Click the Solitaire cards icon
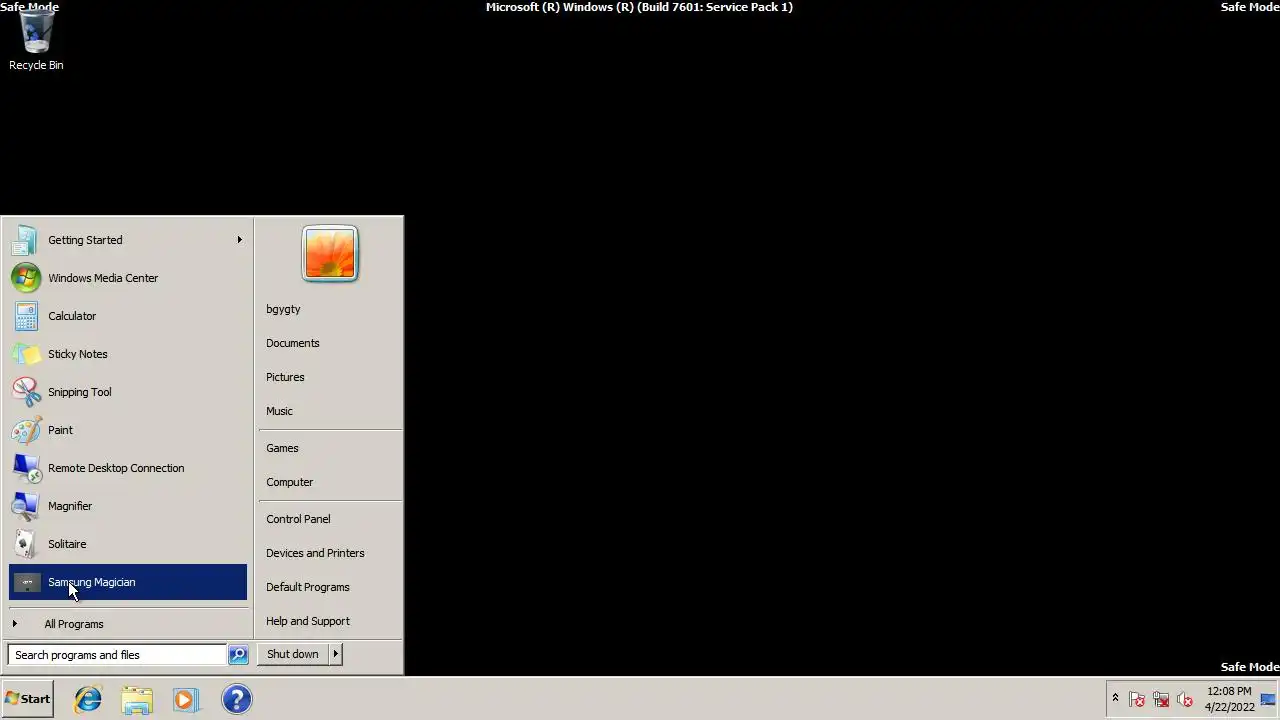The image size is (1280, 720). pyautogui.click(x=26, y=544)
